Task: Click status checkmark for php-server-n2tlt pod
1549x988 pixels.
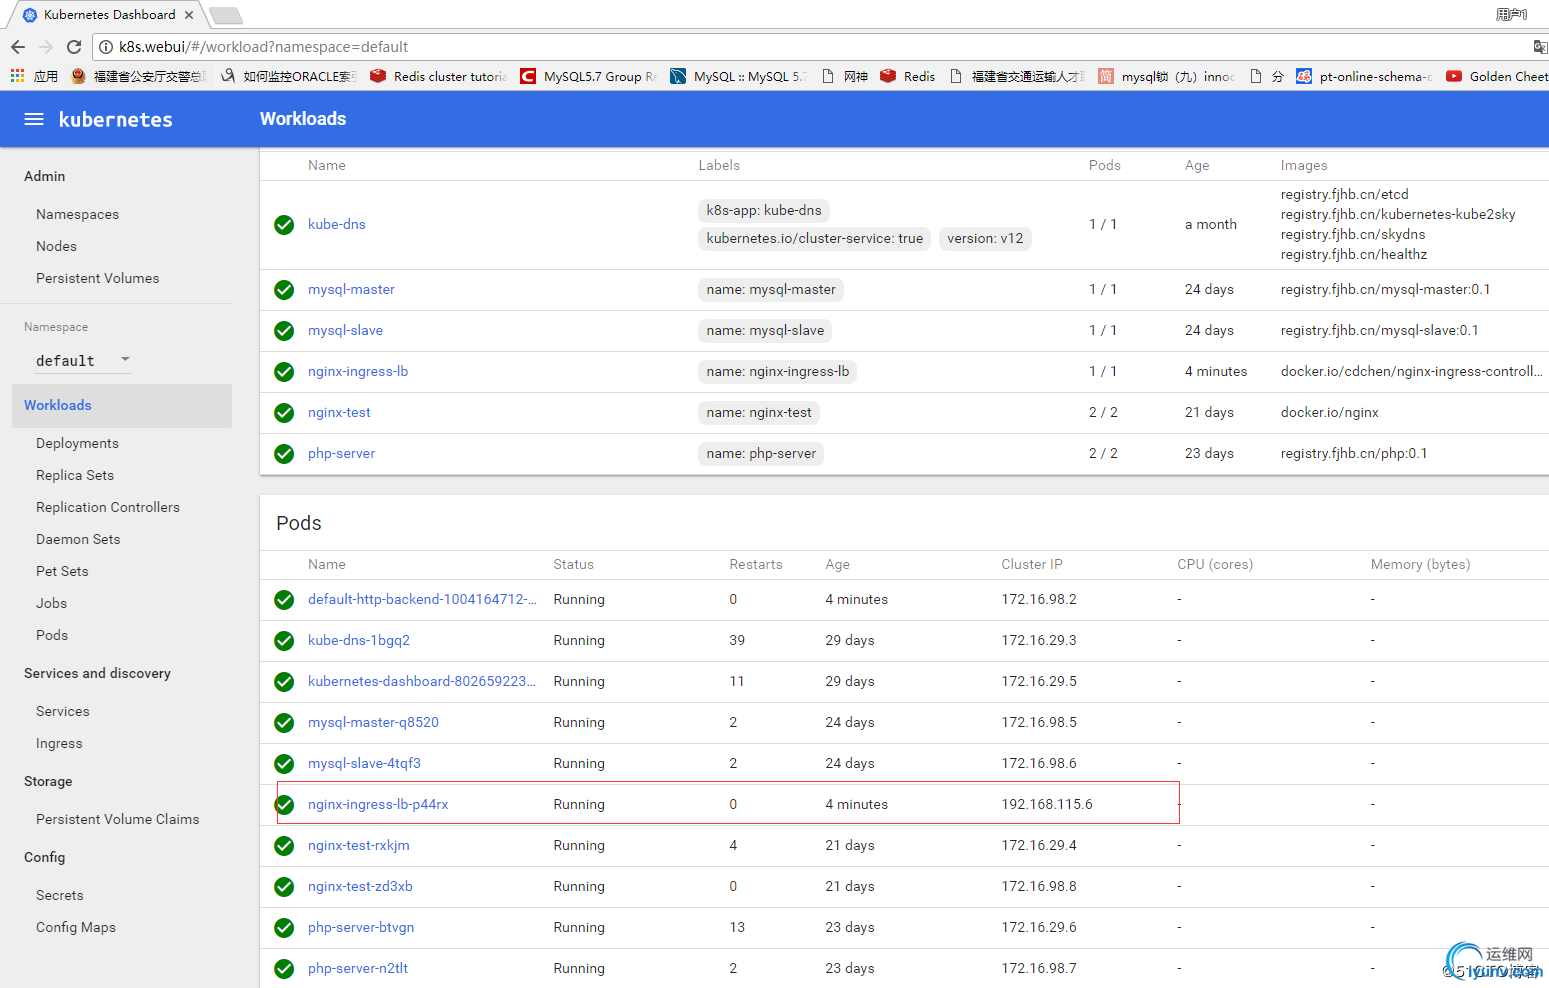Action: pos(284,969)
